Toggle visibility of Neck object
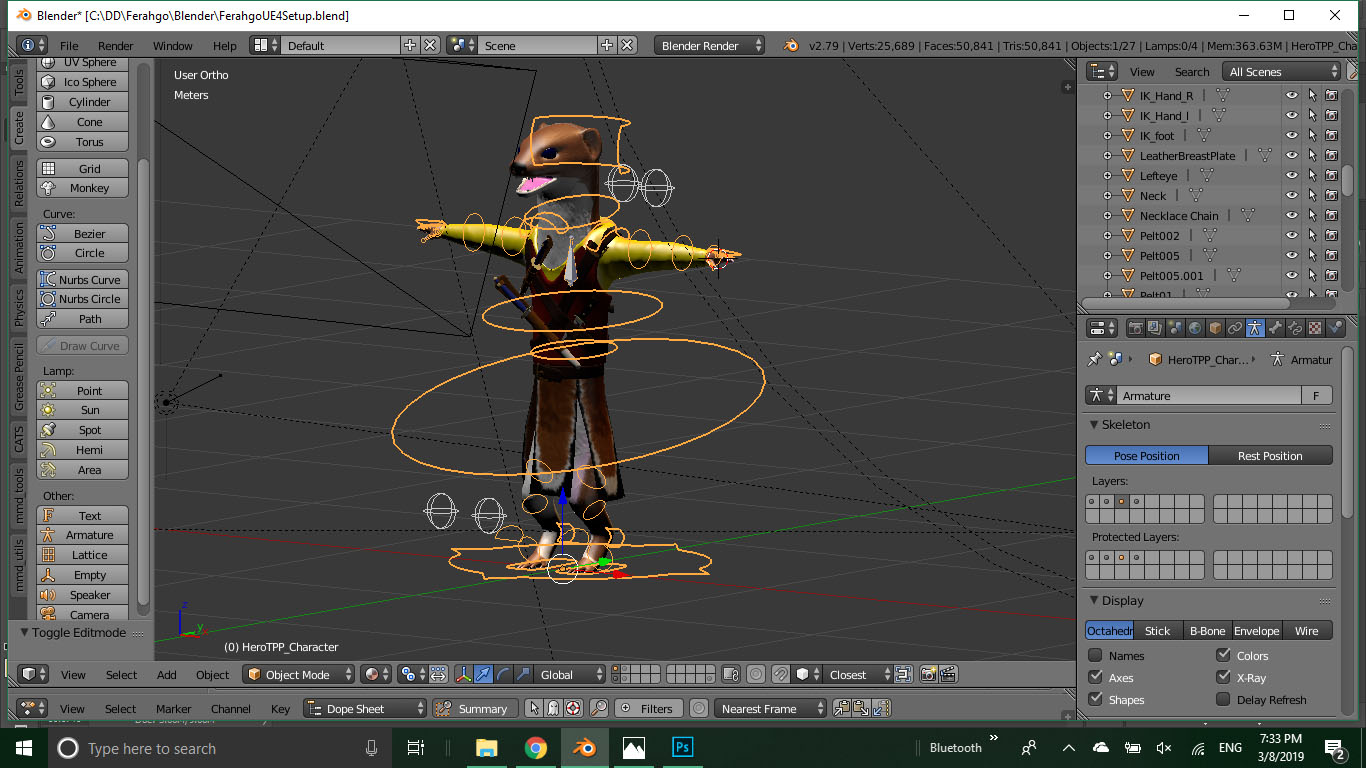The width and height of the screenshot is (1366, 768). (1292, 196)
